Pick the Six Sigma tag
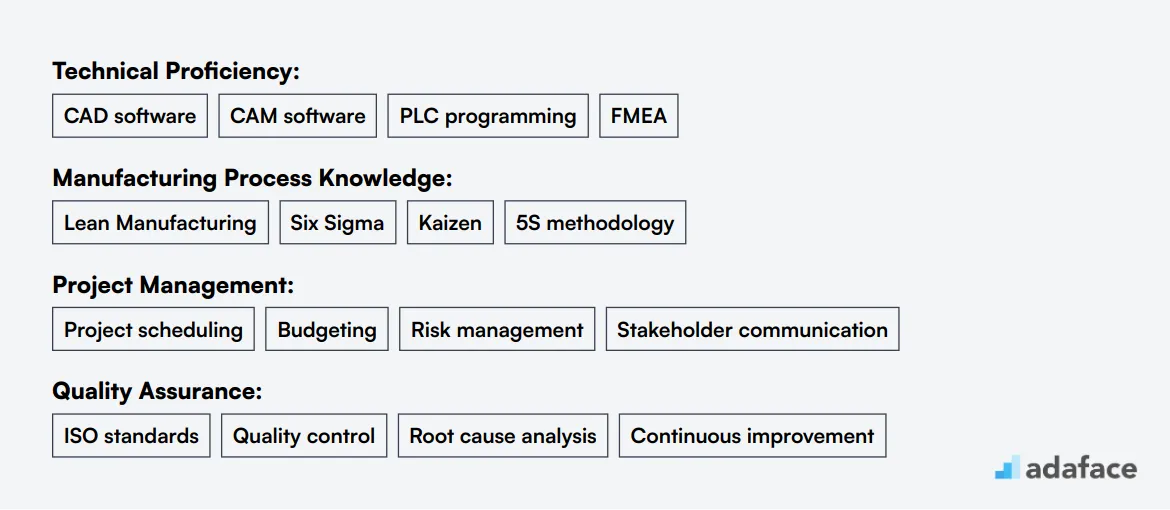 pos(337,223)
